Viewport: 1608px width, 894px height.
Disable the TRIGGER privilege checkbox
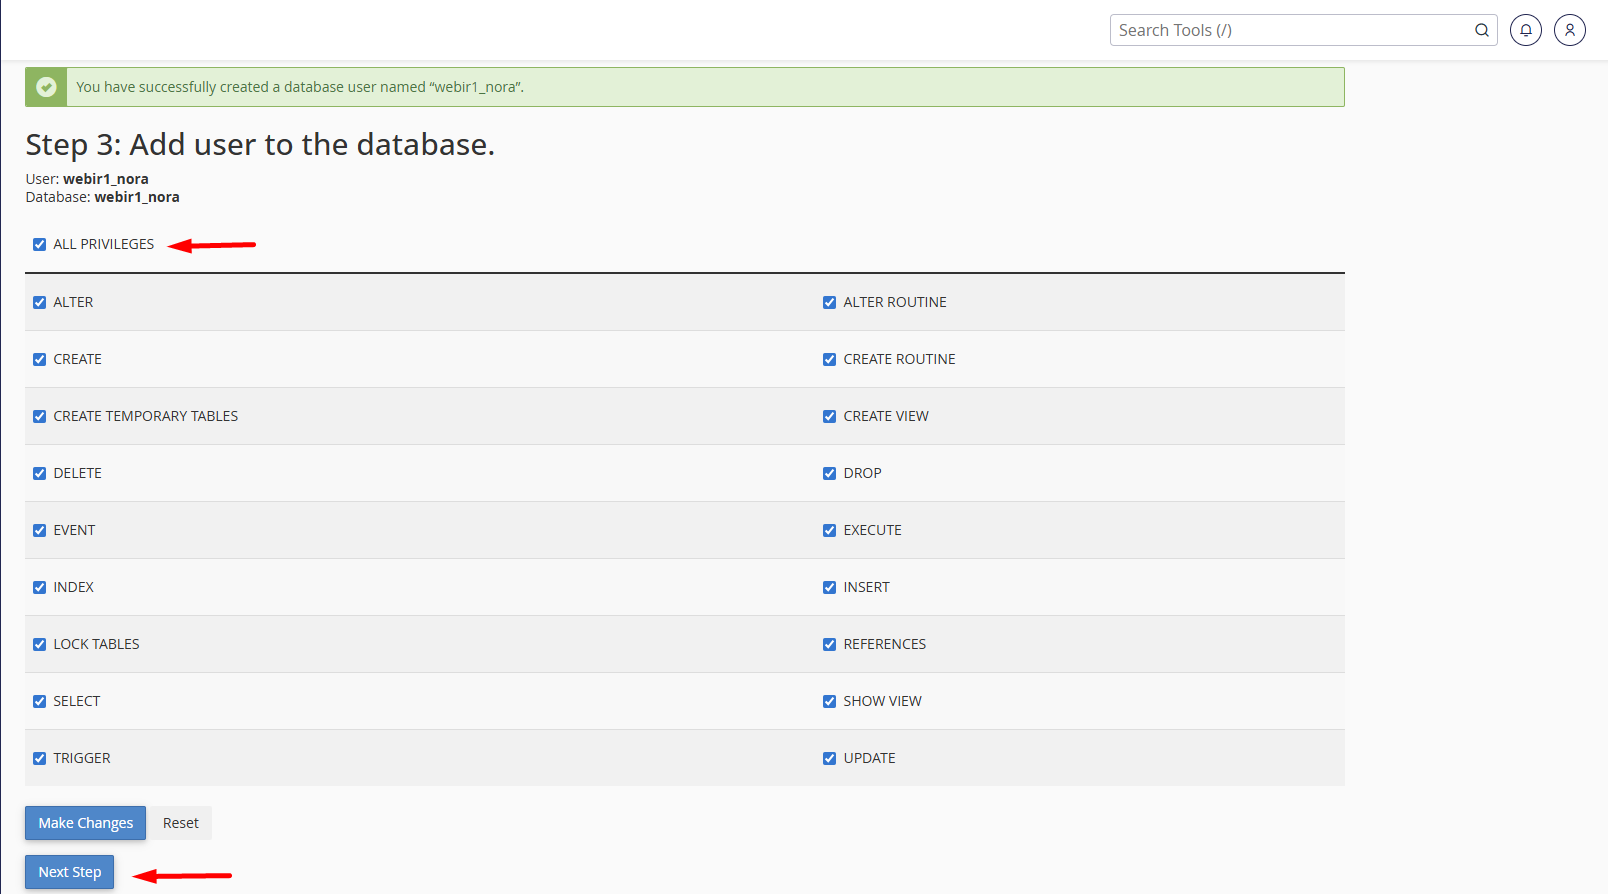(40, 758)
